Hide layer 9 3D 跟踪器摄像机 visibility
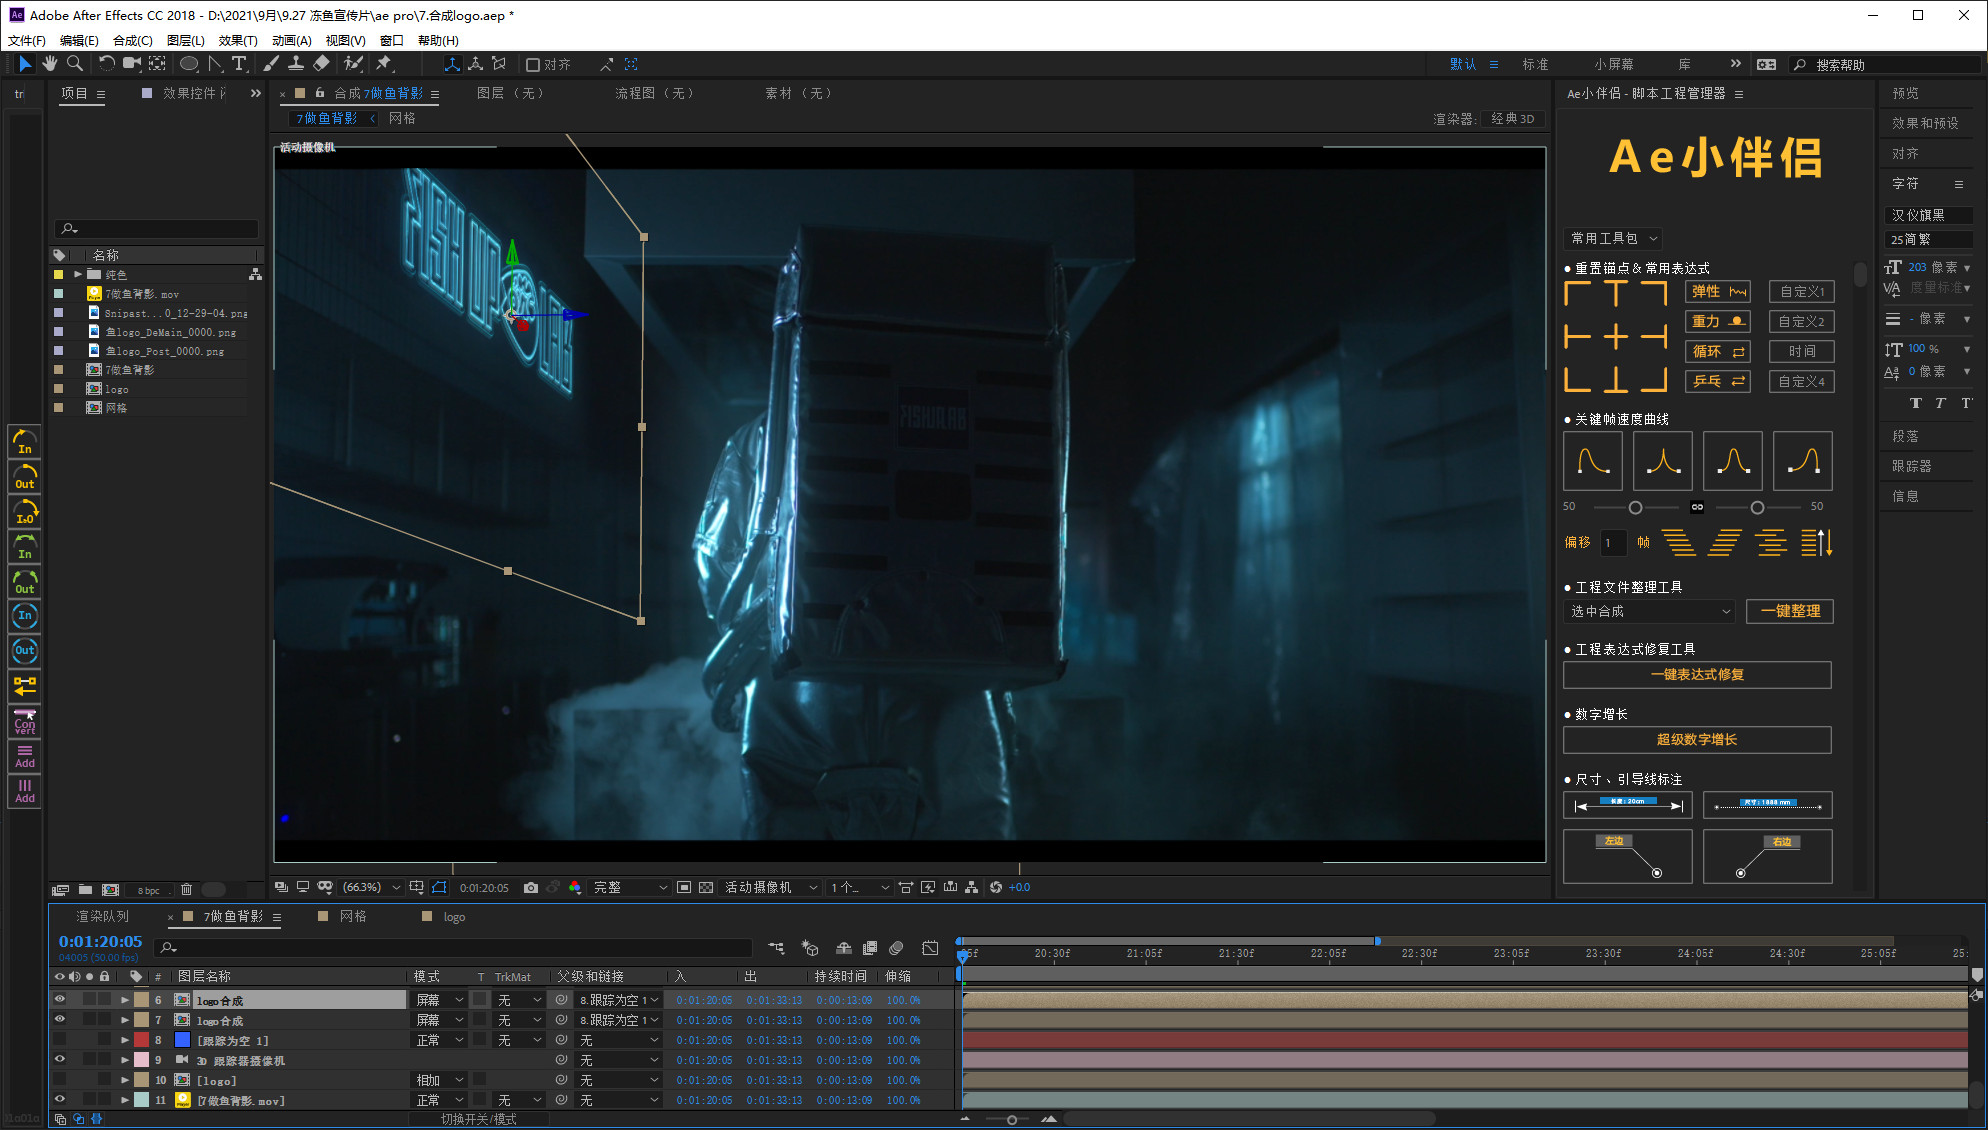This screenshot has height=1130, width=1988. 59,1060
